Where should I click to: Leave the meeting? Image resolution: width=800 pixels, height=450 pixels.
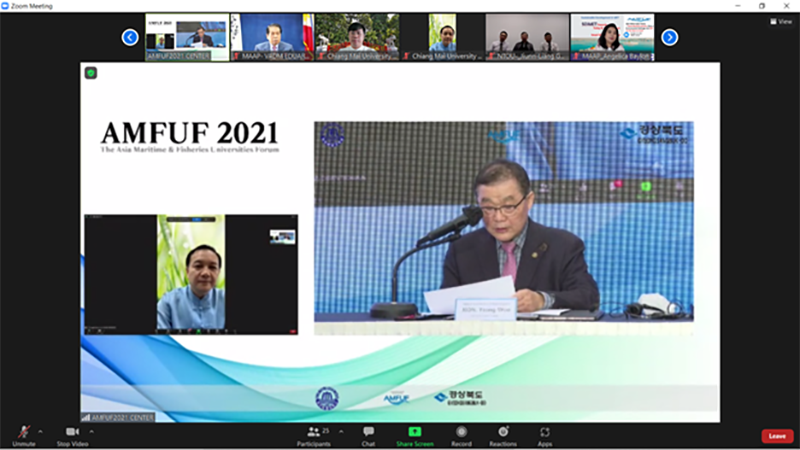coord(777,436)
